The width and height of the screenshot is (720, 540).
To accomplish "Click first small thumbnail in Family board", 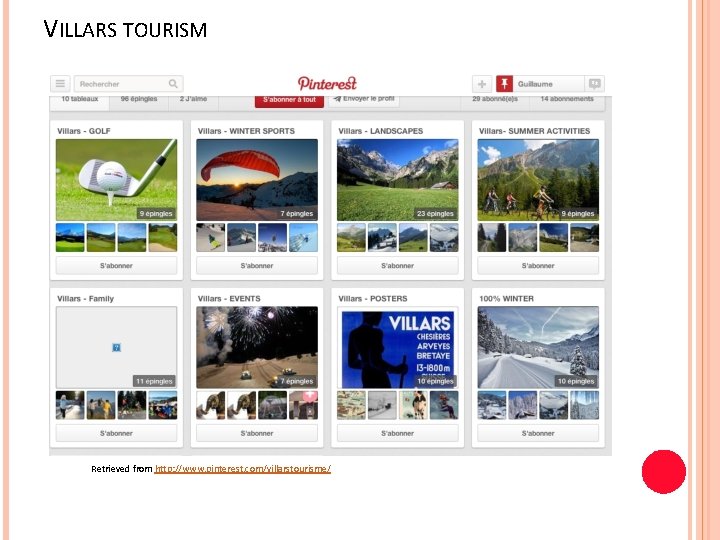I will click(70, 405).
